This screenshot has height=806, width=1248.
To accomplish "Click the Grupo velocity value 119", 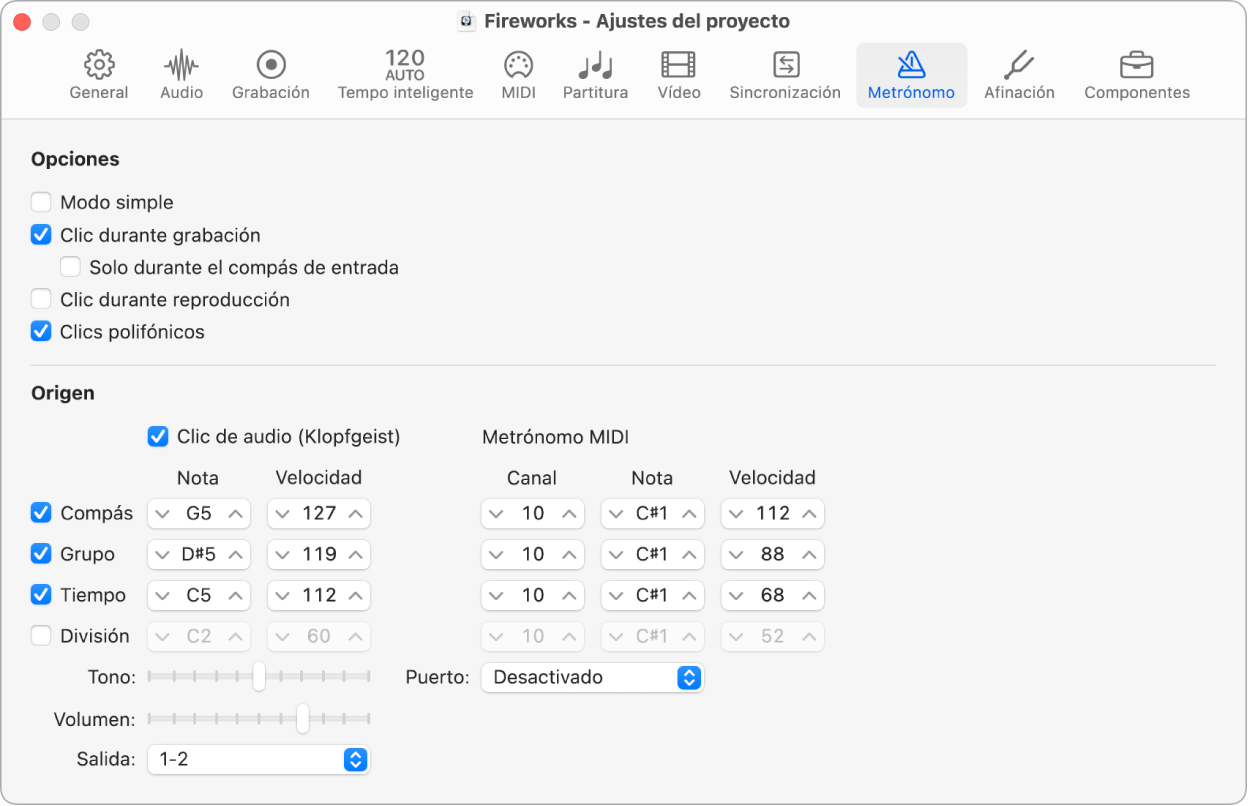I will tap(319, 554).
